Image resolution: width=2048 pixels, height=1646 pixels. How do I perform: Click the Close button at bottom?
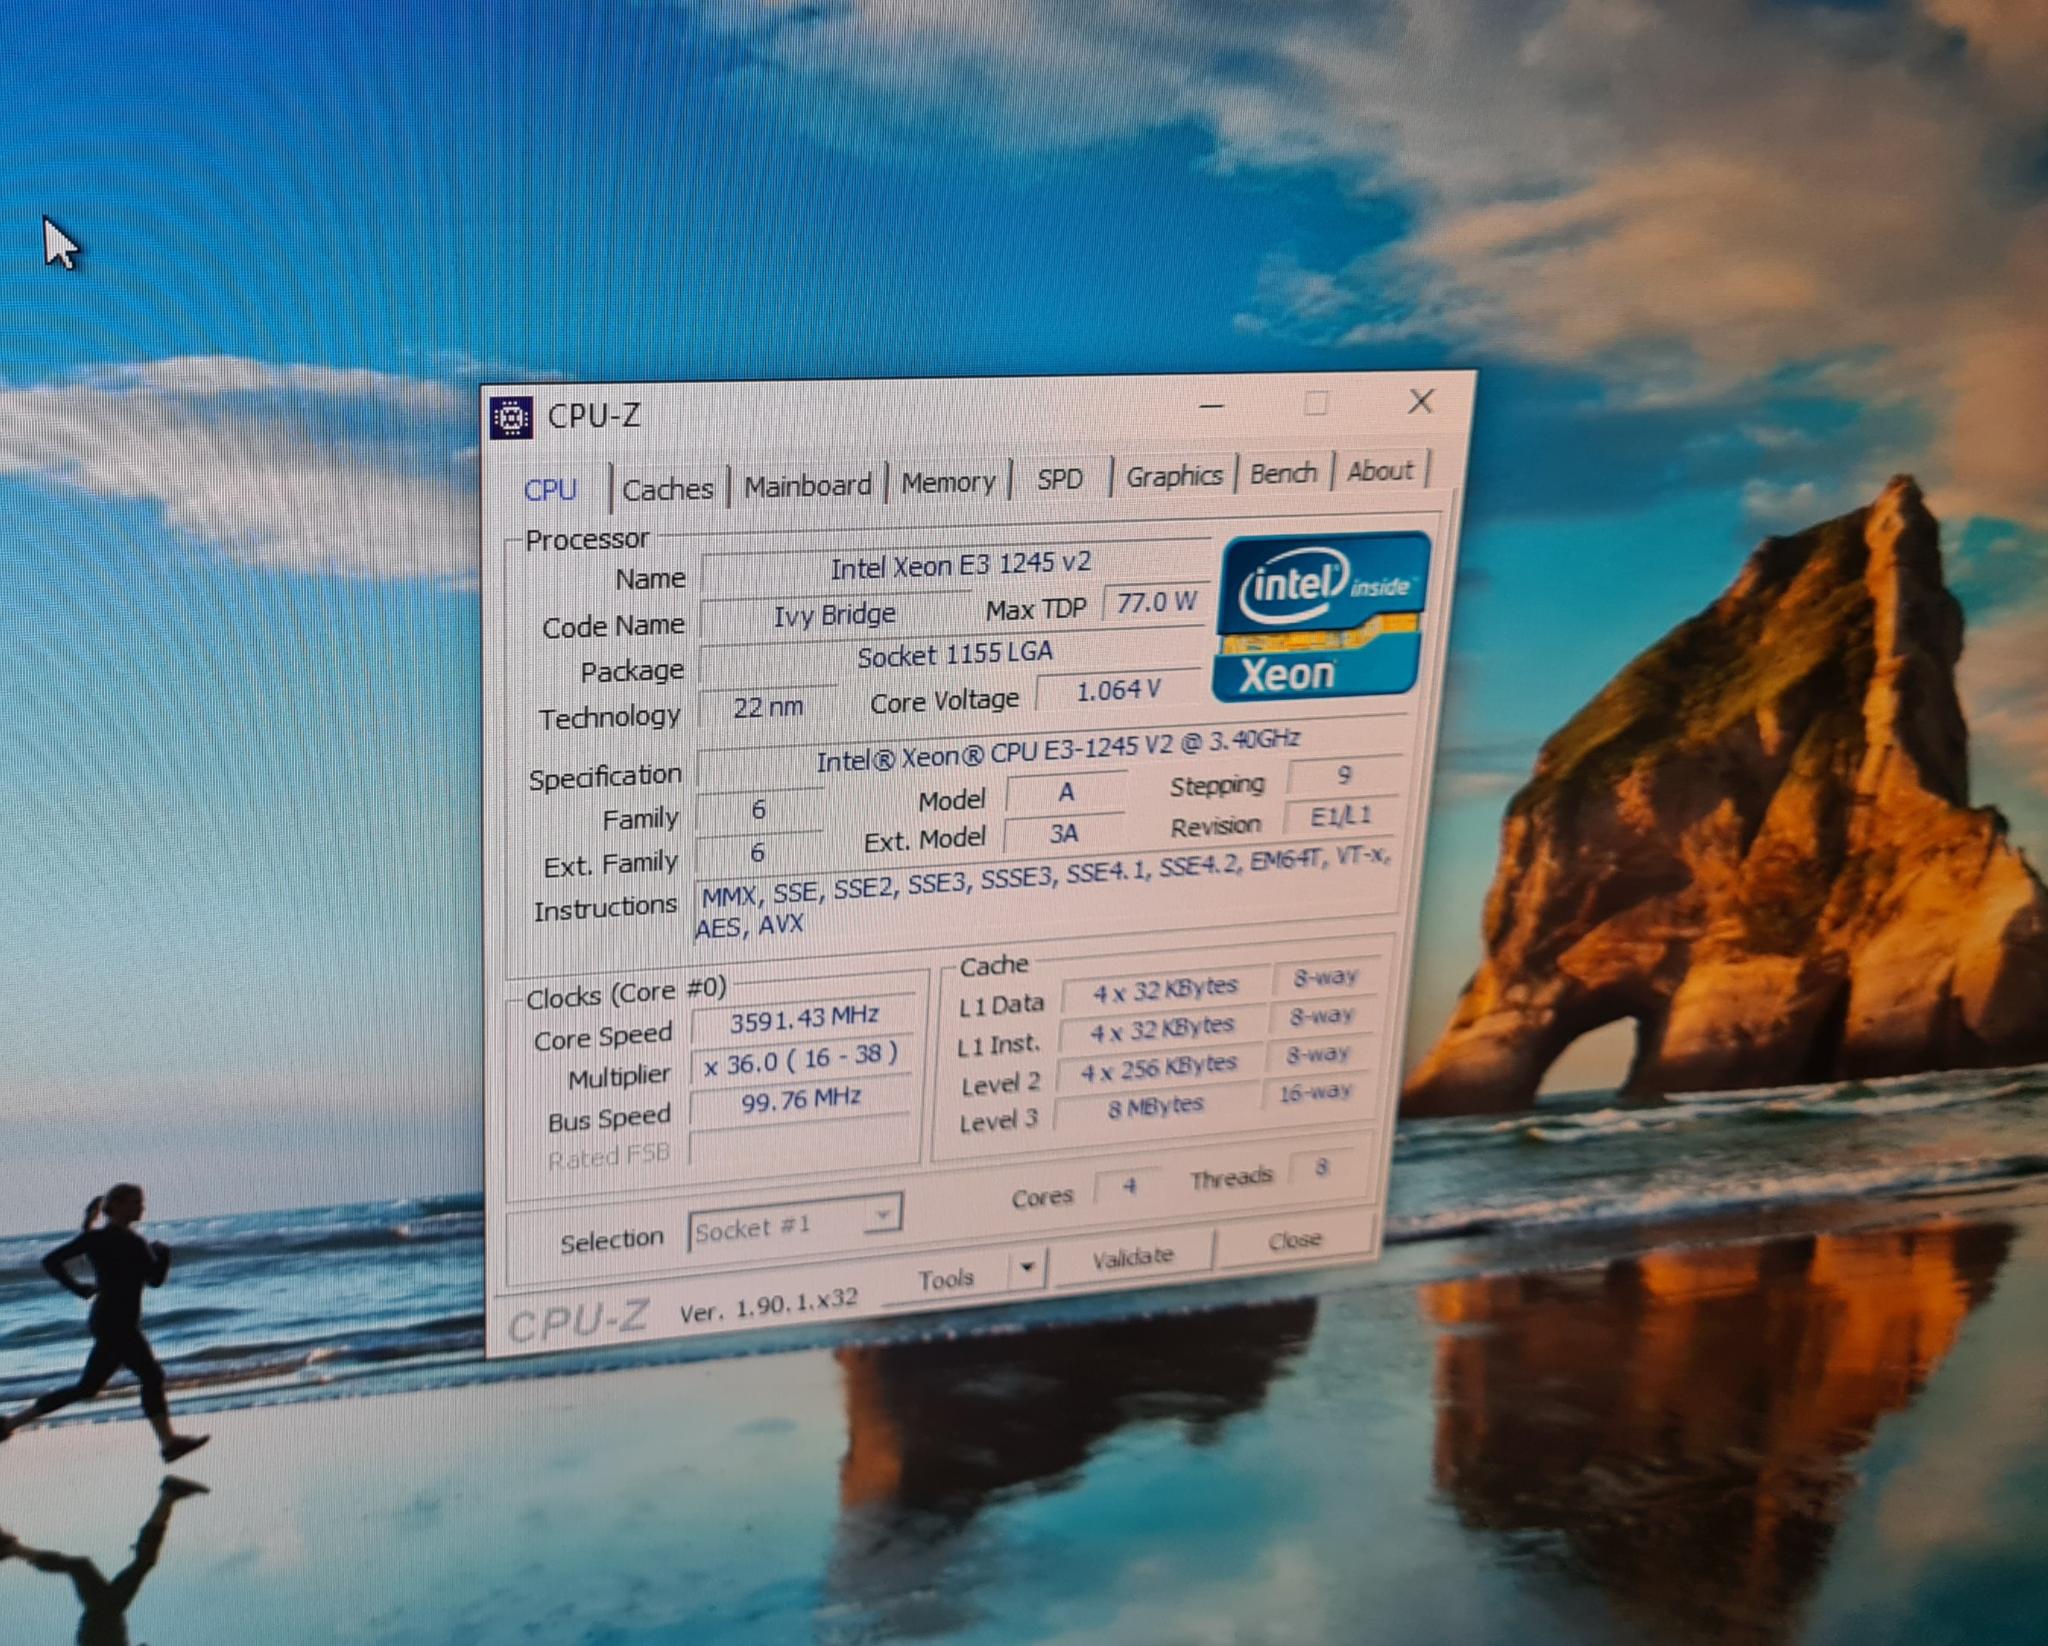point(1295,1240)
